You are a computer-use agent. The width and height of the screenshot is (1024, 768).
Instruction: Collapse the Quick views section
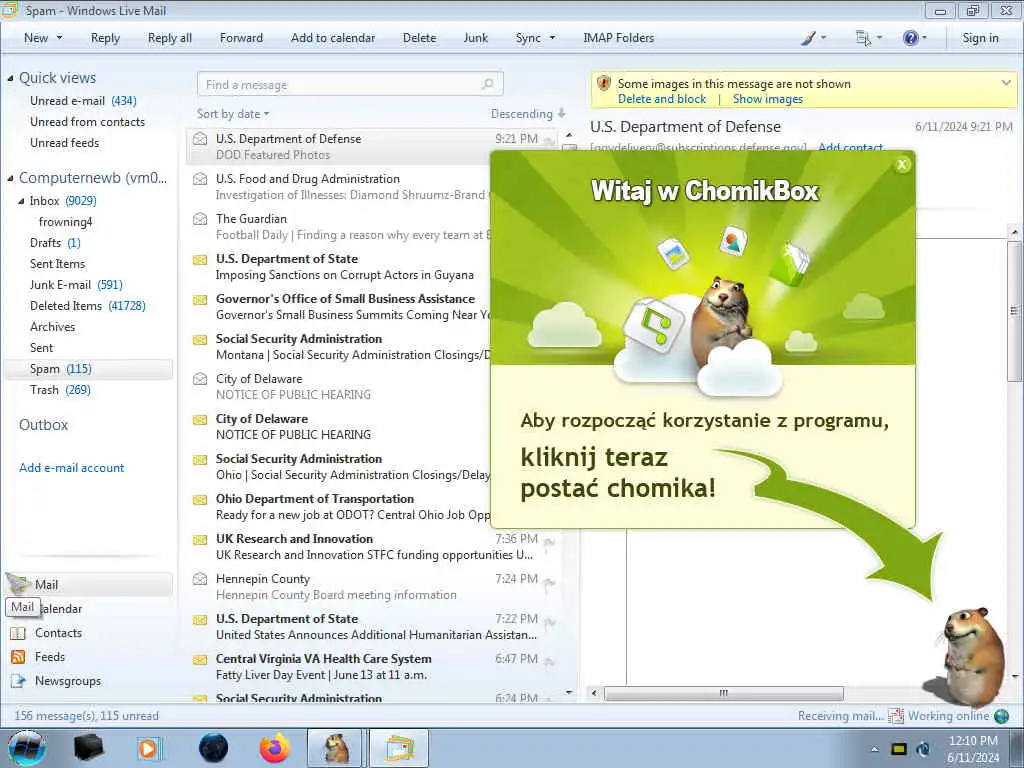(x=10, y=78)
